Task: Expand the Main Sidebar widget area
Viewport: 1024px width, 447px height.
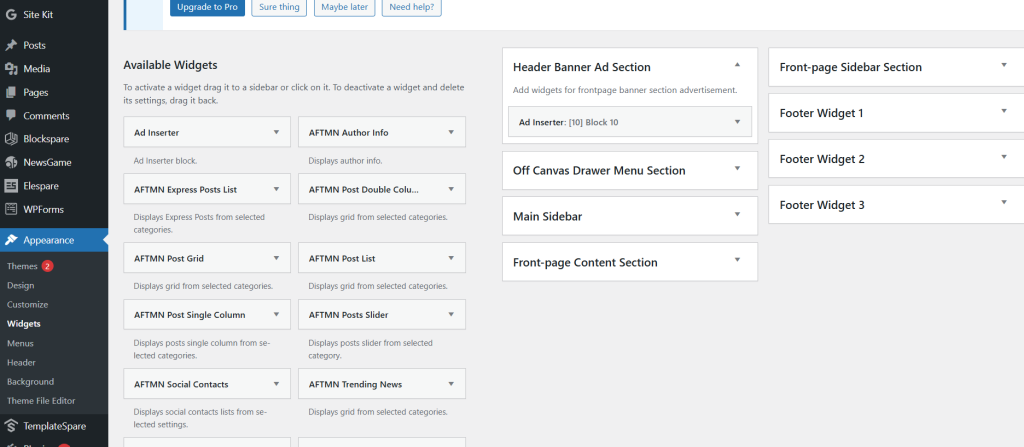Action: 737,215
